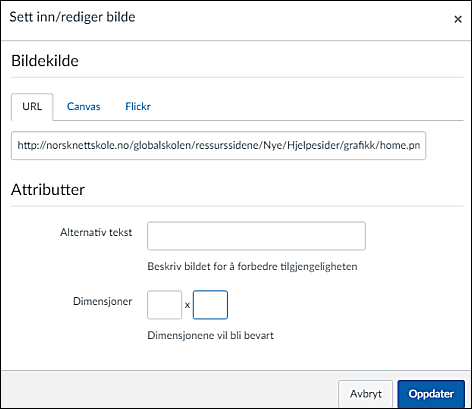Cancel with the Avbryt button

coord(366,394)
